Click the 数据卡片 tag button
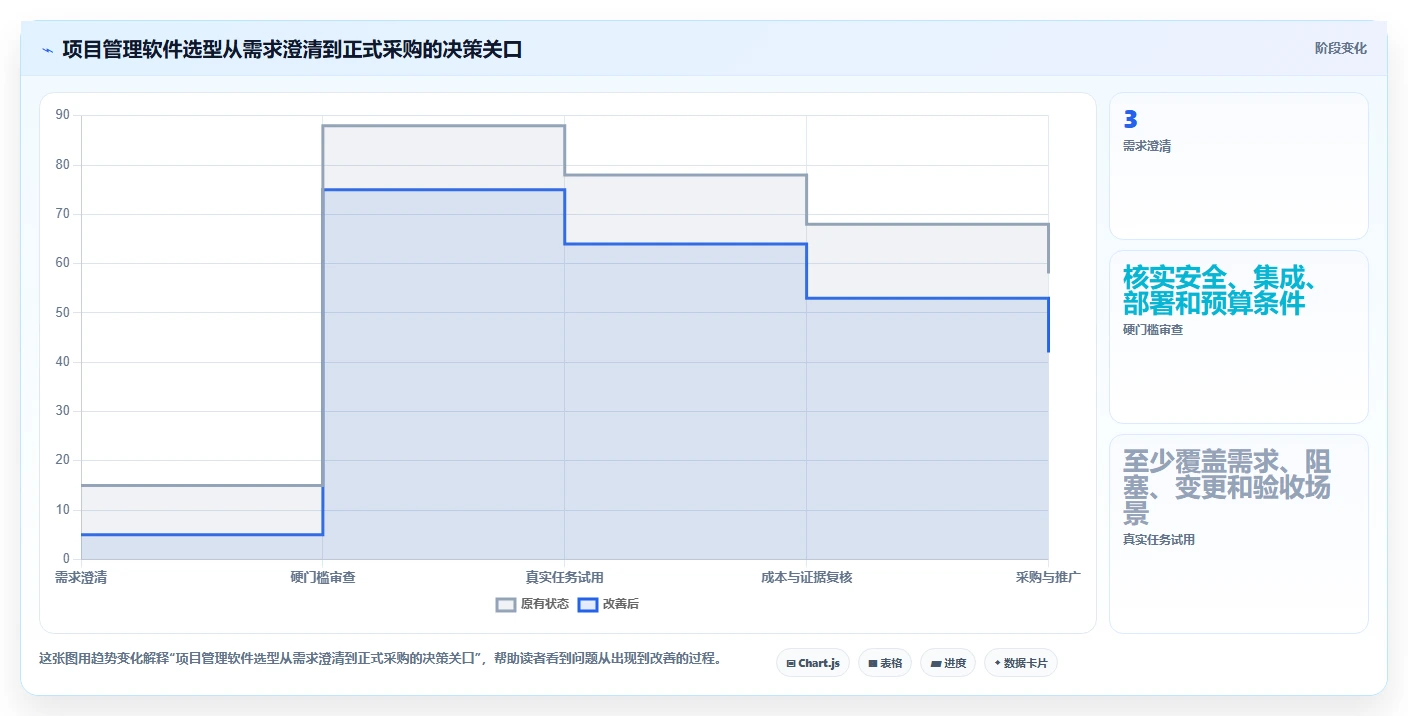Image resolution: width=1408 pixels, height=716 pixels. click(1021, 663)
